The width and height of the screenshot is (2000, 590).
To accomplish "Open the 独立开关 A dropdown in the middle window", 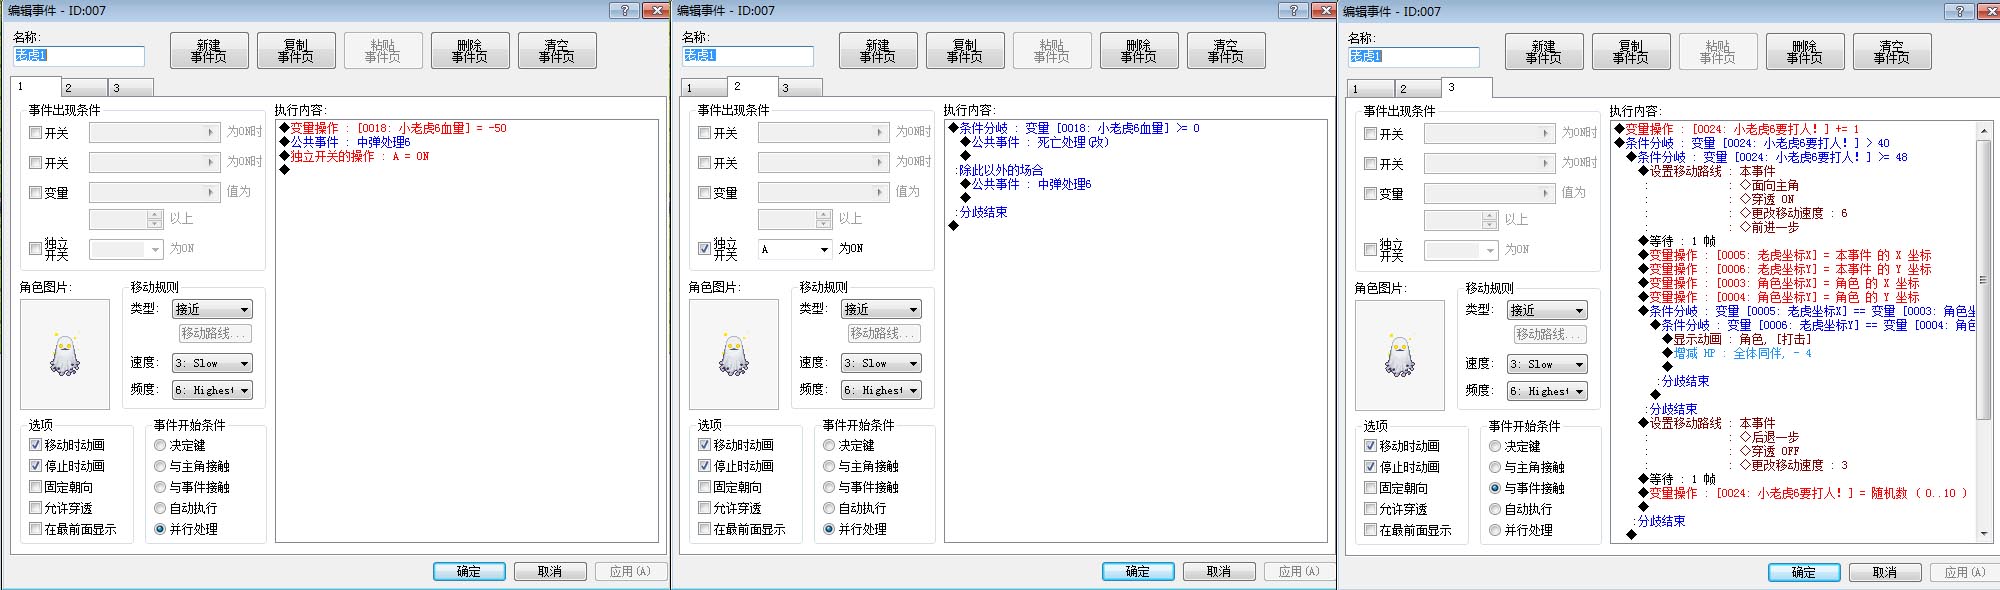I will [x=795, y=249].
